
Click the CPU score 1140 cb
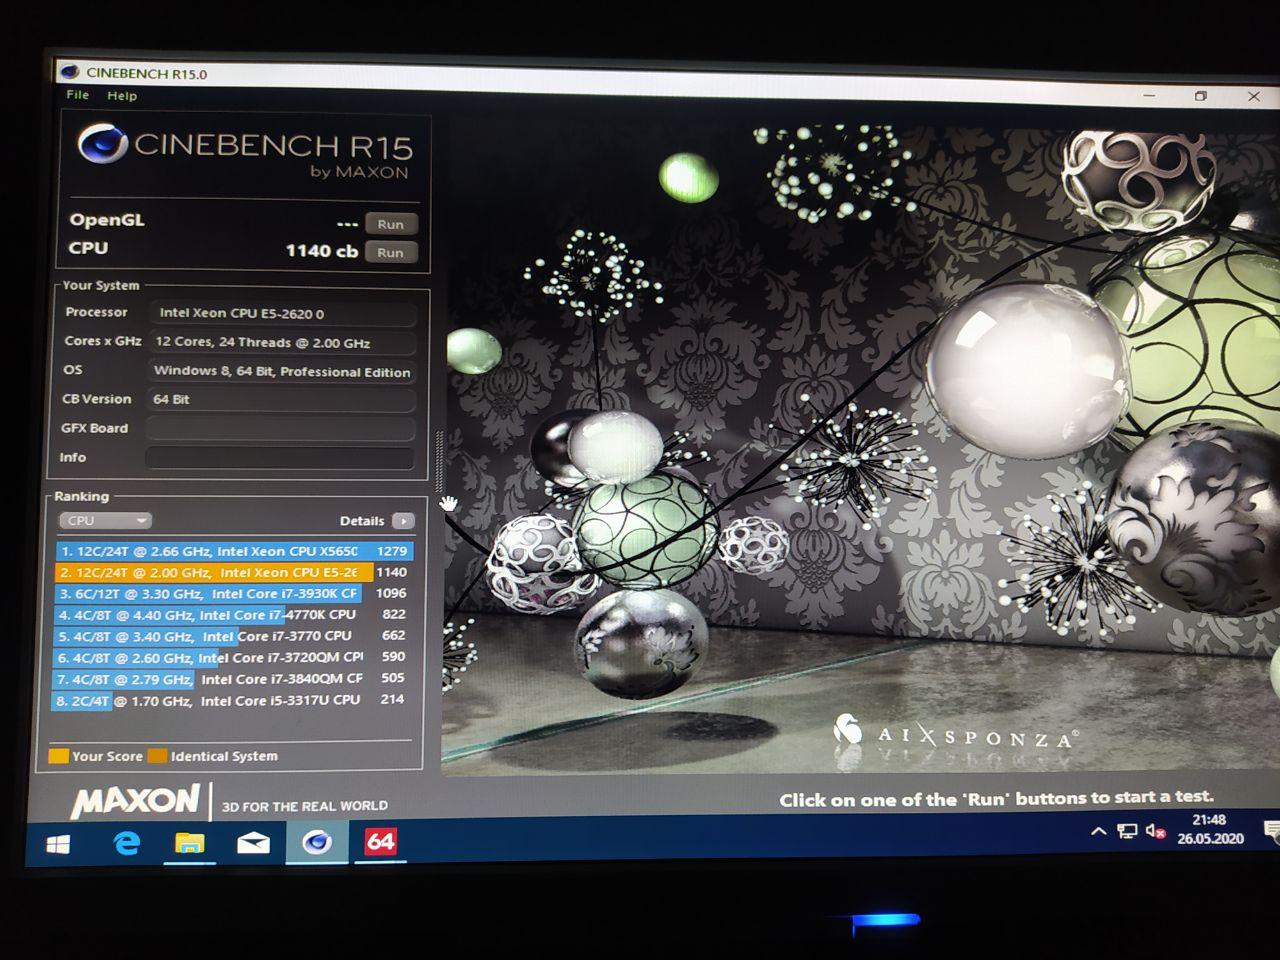tap(321, 251)
